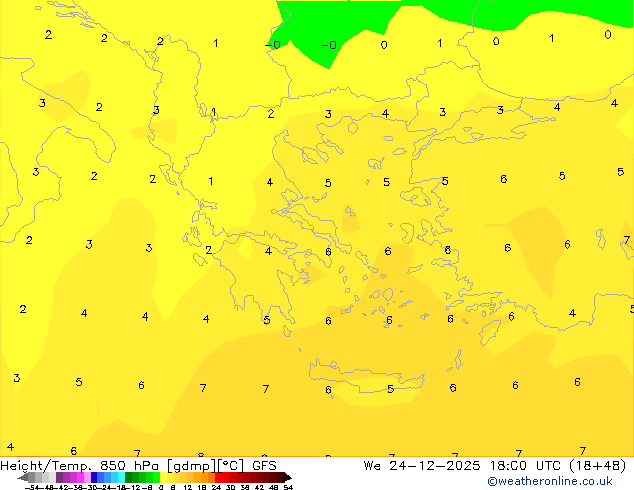This screenshot has width=634, height=490.
Task: Pick the bright magenta legend swatch
Action: coord(80,477)
